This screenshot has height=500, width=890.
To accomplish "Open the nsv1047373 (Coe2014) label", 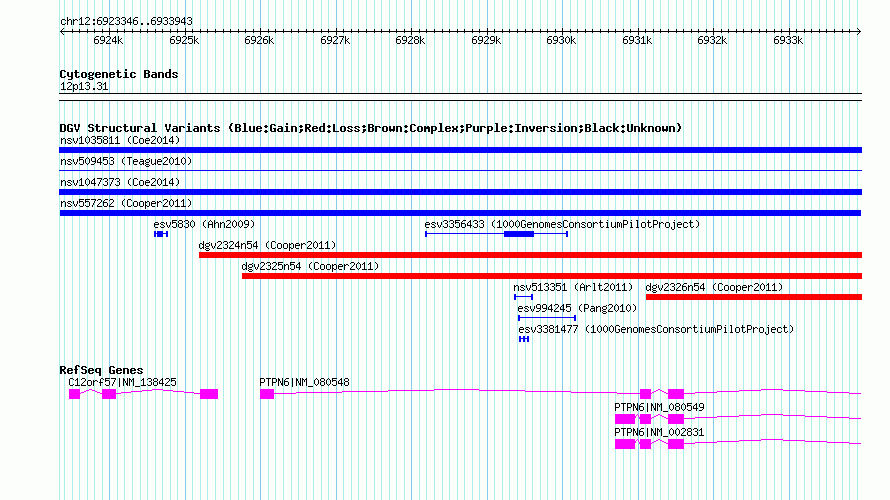I will tap(120, 182).
